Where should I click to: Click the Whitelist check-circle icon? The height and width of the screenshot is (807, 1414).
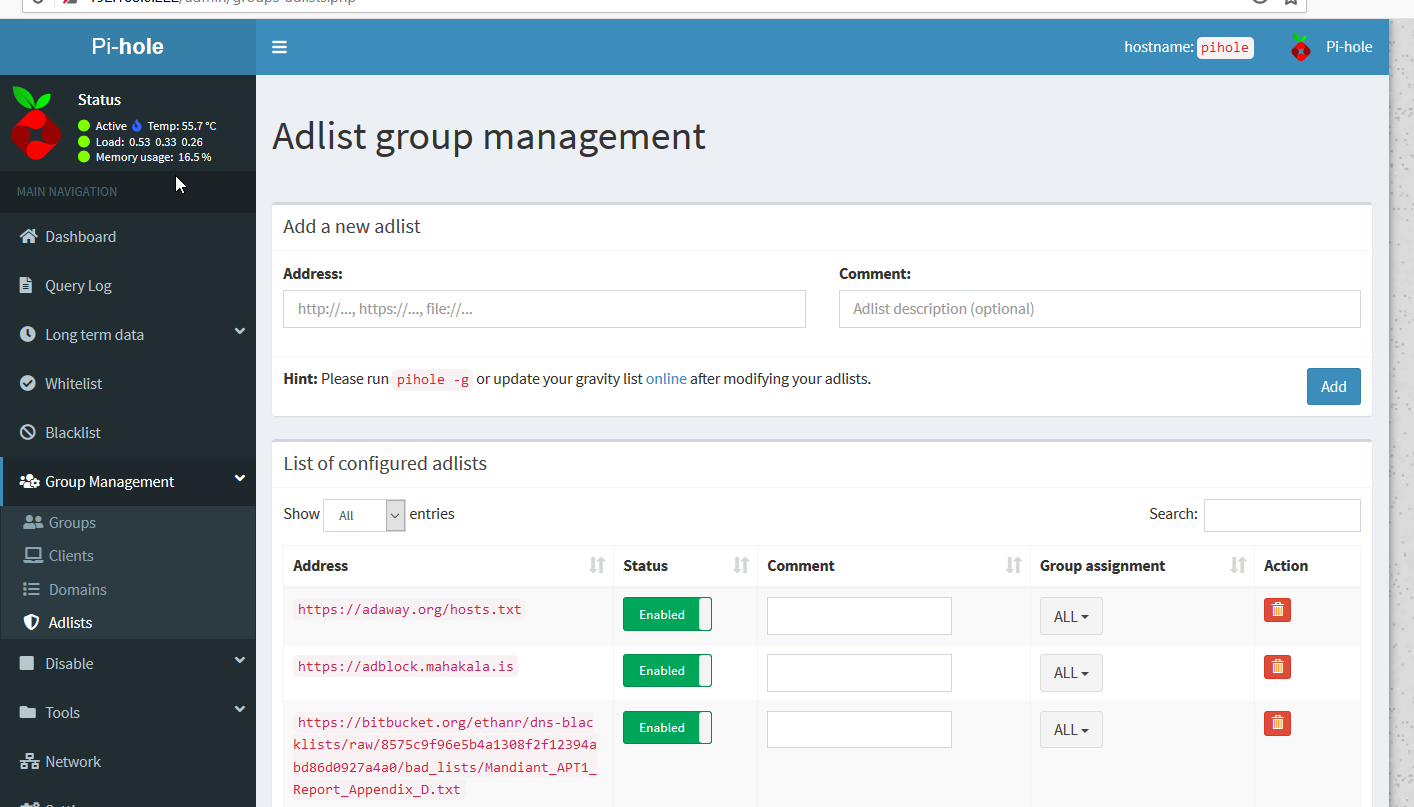(27, 384)
